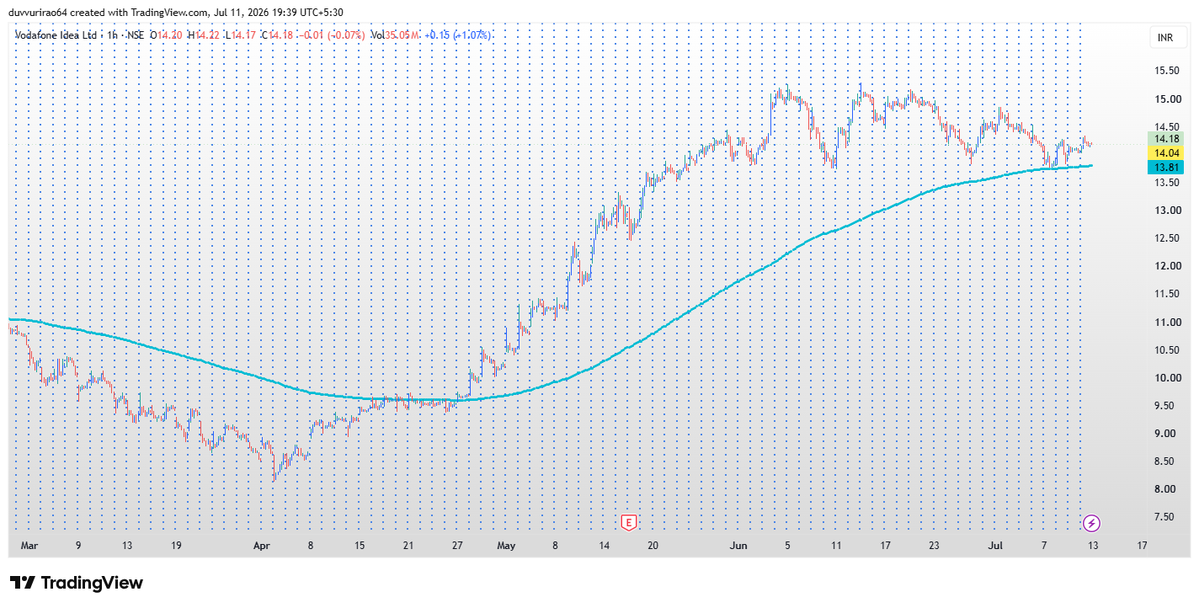This screenshot has width=1199, height=608.
Task: Click the 8.00 price axis label
Action: 1166,489
